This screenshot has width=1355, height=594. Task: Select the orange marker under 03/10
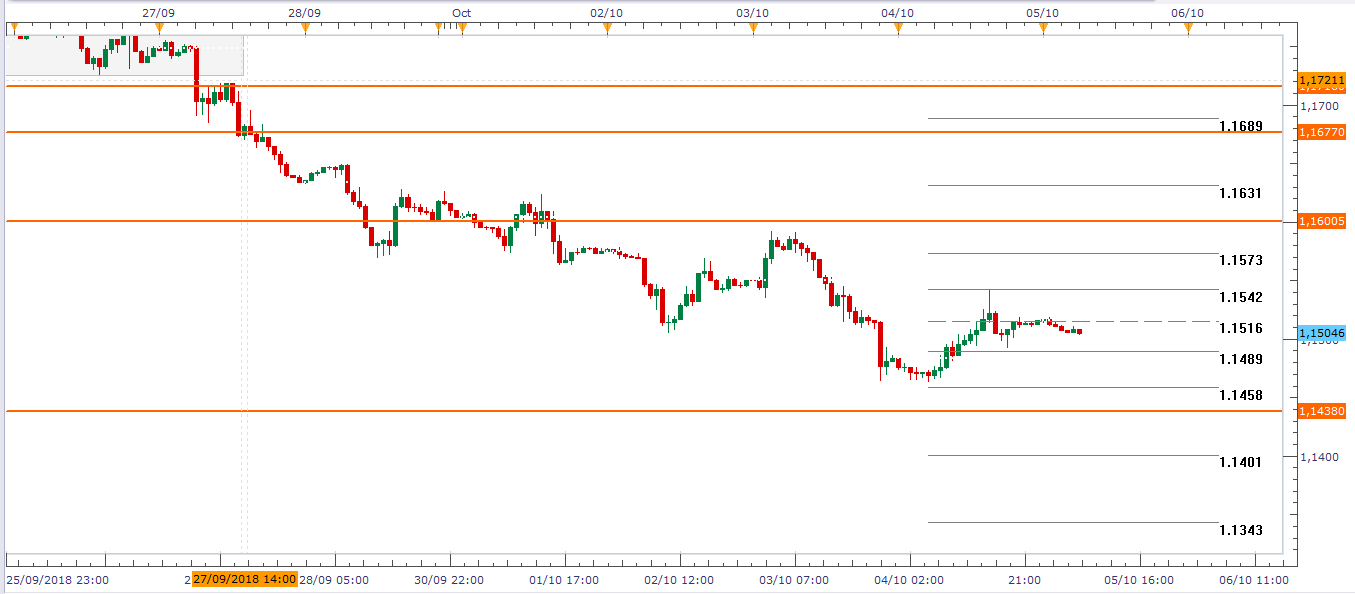752,29
